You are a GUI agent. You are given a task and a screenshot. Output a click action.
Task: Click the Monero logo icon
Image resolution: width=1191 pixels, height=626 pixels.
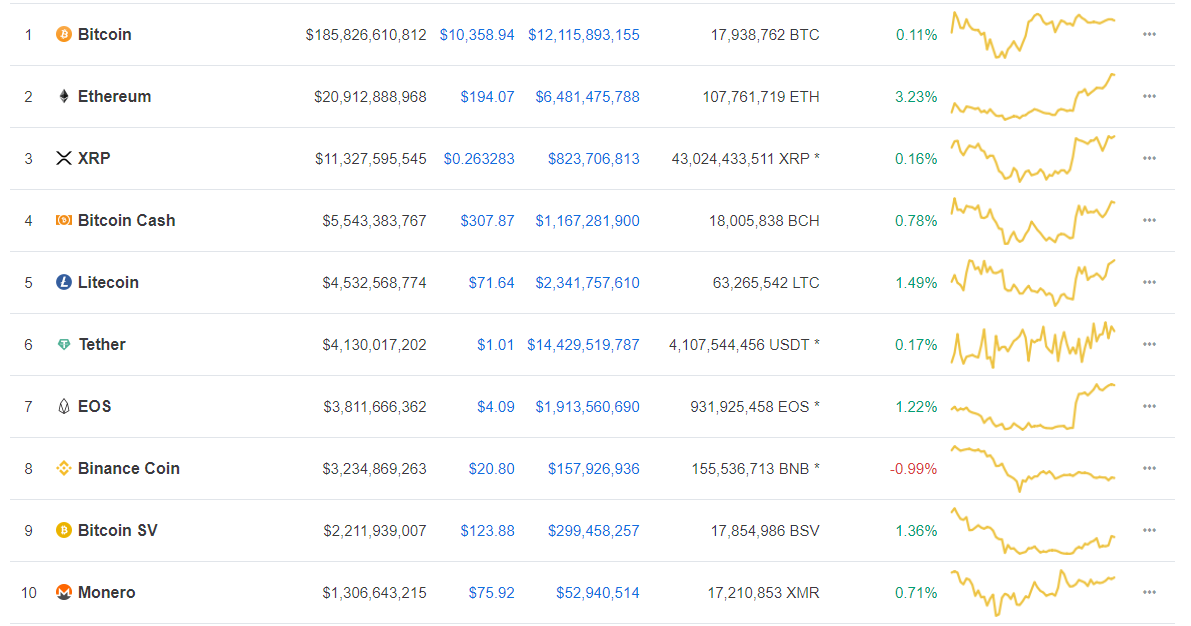tap(64, 593)
